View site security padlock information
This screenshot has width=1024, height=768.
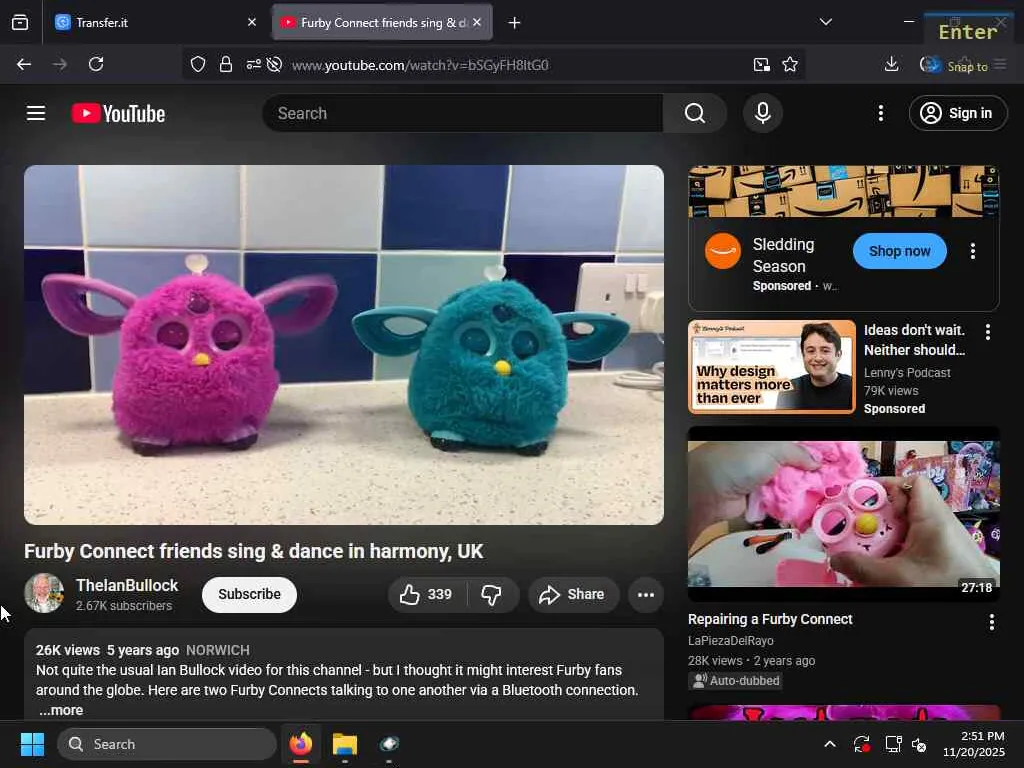click(x=226, y=64)
